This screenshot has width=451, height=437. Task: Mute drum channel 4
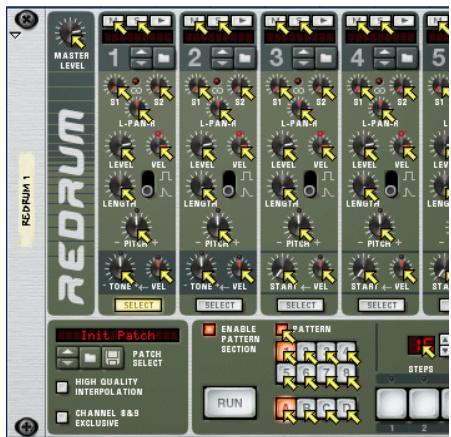(356, 21)
